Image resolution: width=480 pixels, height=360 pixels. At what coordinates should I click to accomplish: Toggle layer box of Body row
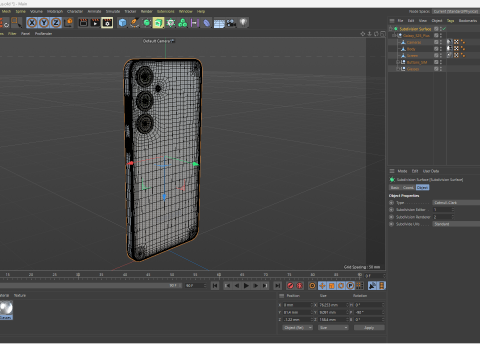436,49
